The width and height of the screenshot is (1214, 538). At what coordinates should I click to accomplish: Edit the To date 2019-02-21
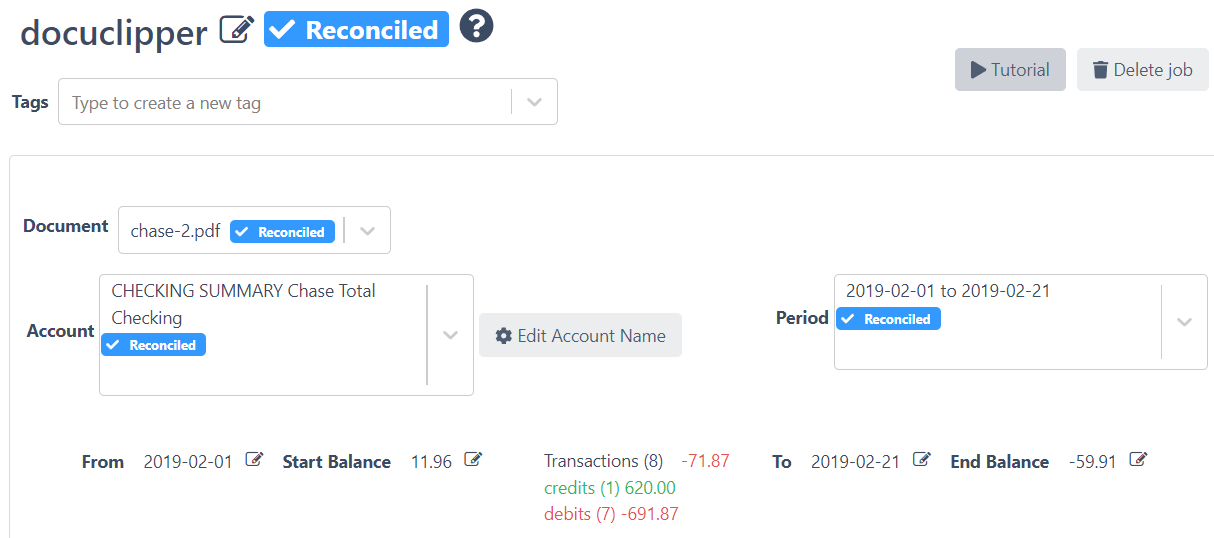[x=922, y=460]
